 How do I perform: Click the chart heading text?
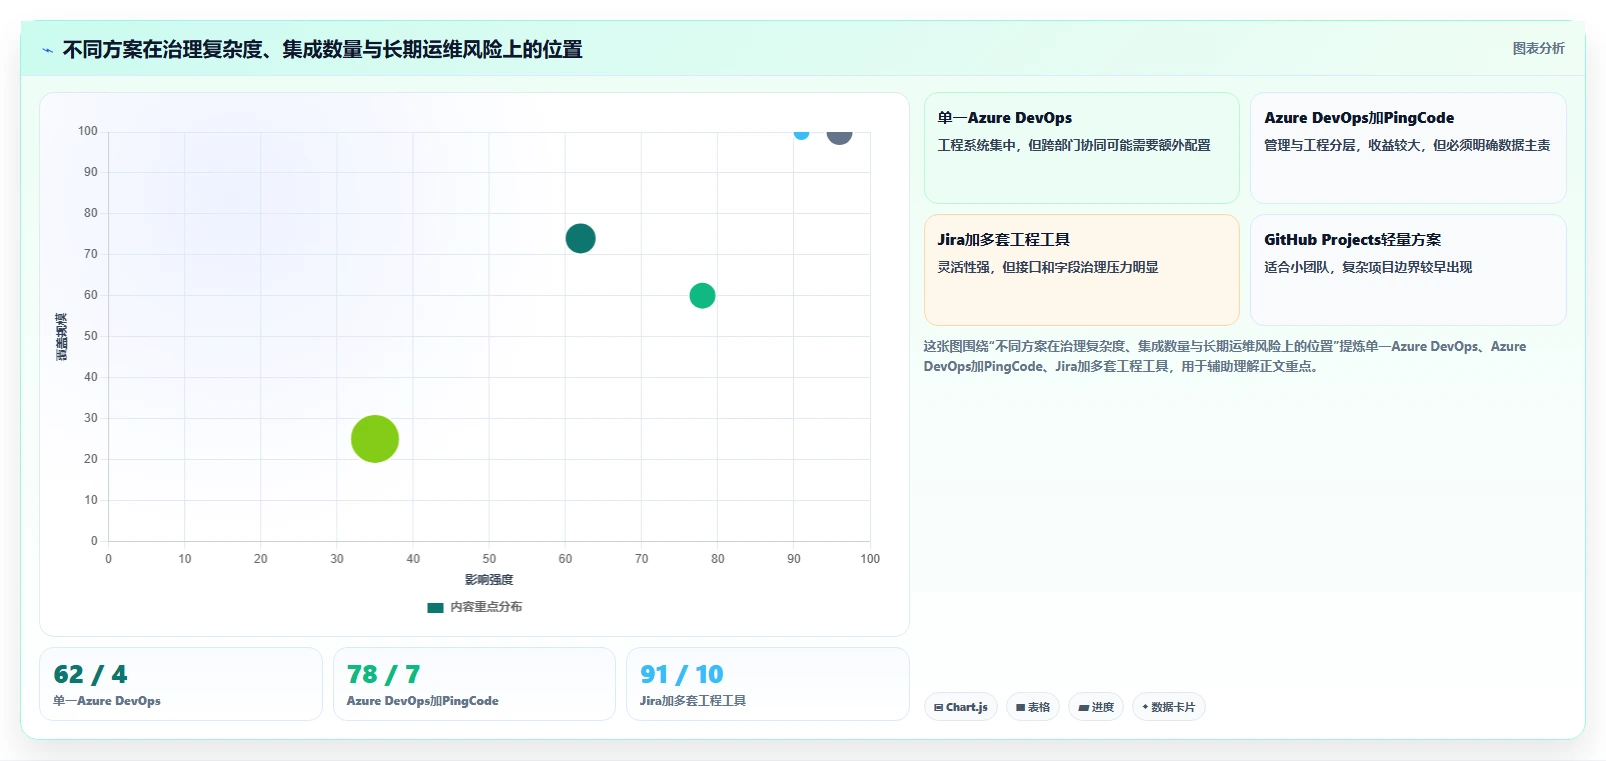[322, 49]
